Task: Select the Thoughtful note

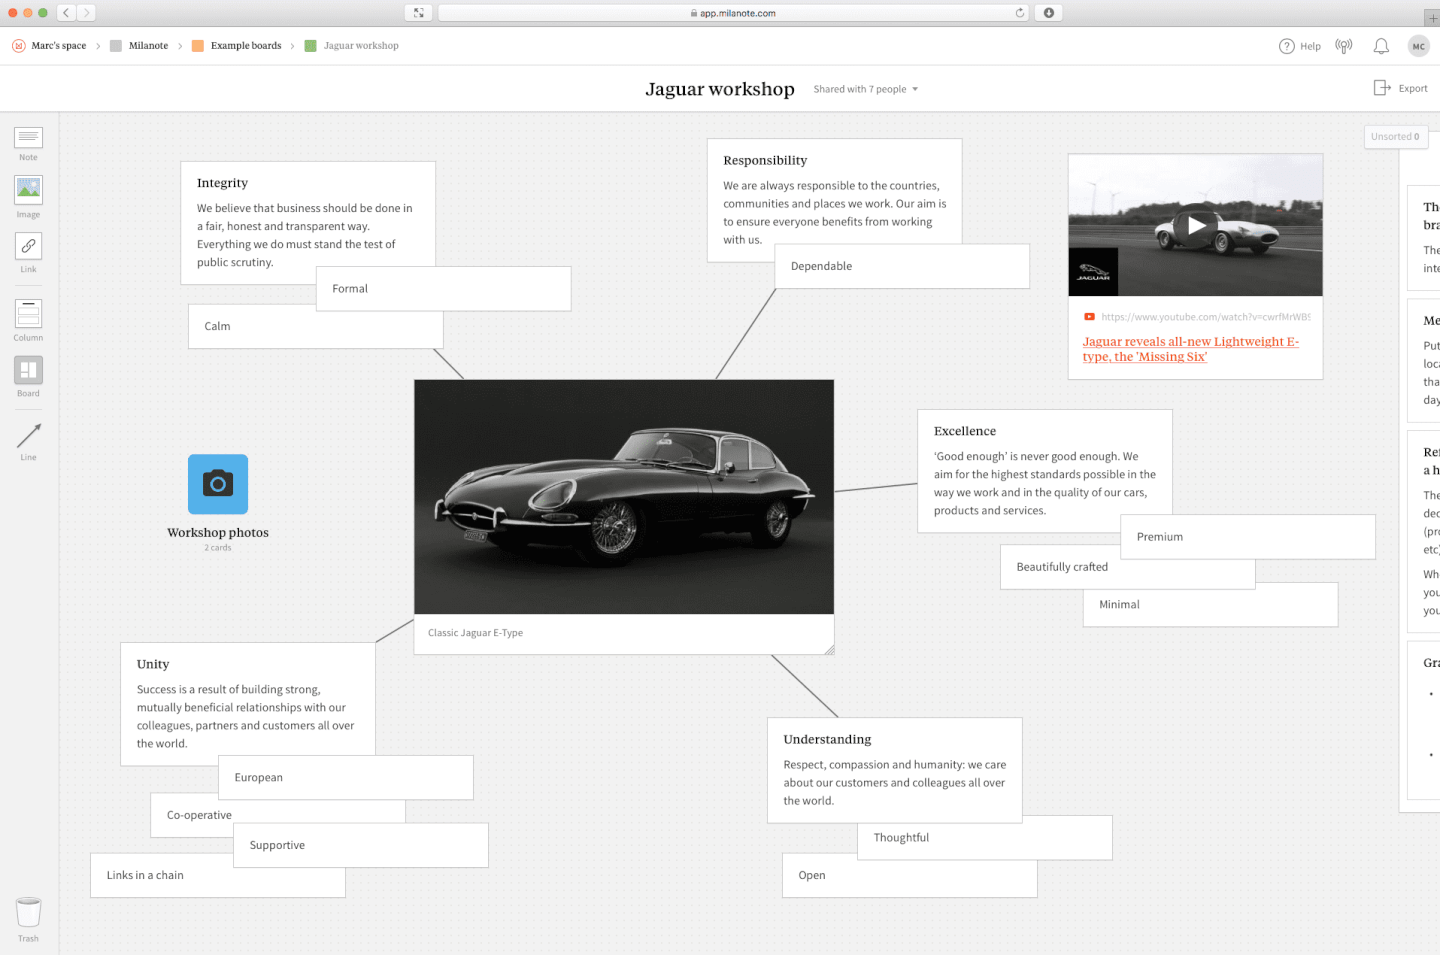Action: tap(985, 838)
